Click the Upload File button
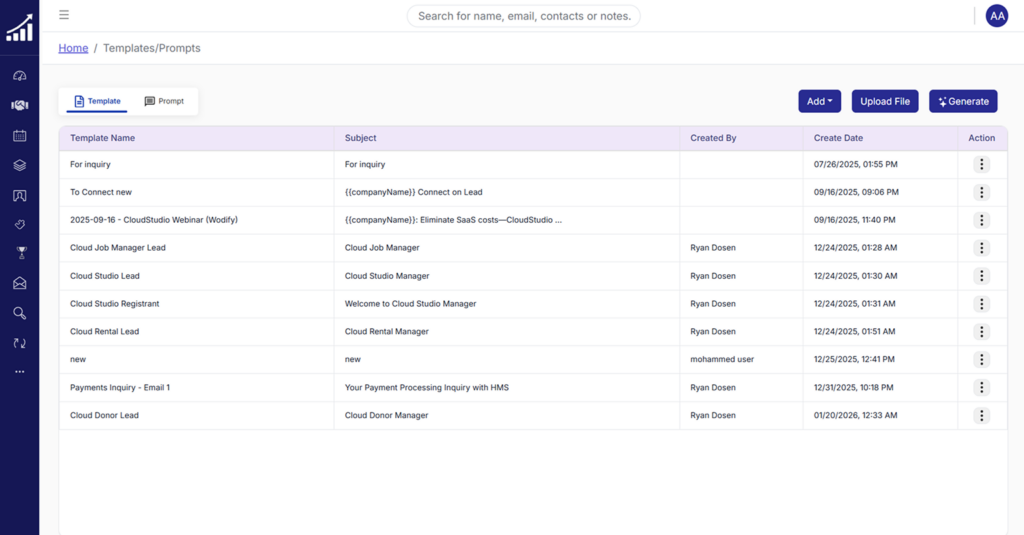 885,101
